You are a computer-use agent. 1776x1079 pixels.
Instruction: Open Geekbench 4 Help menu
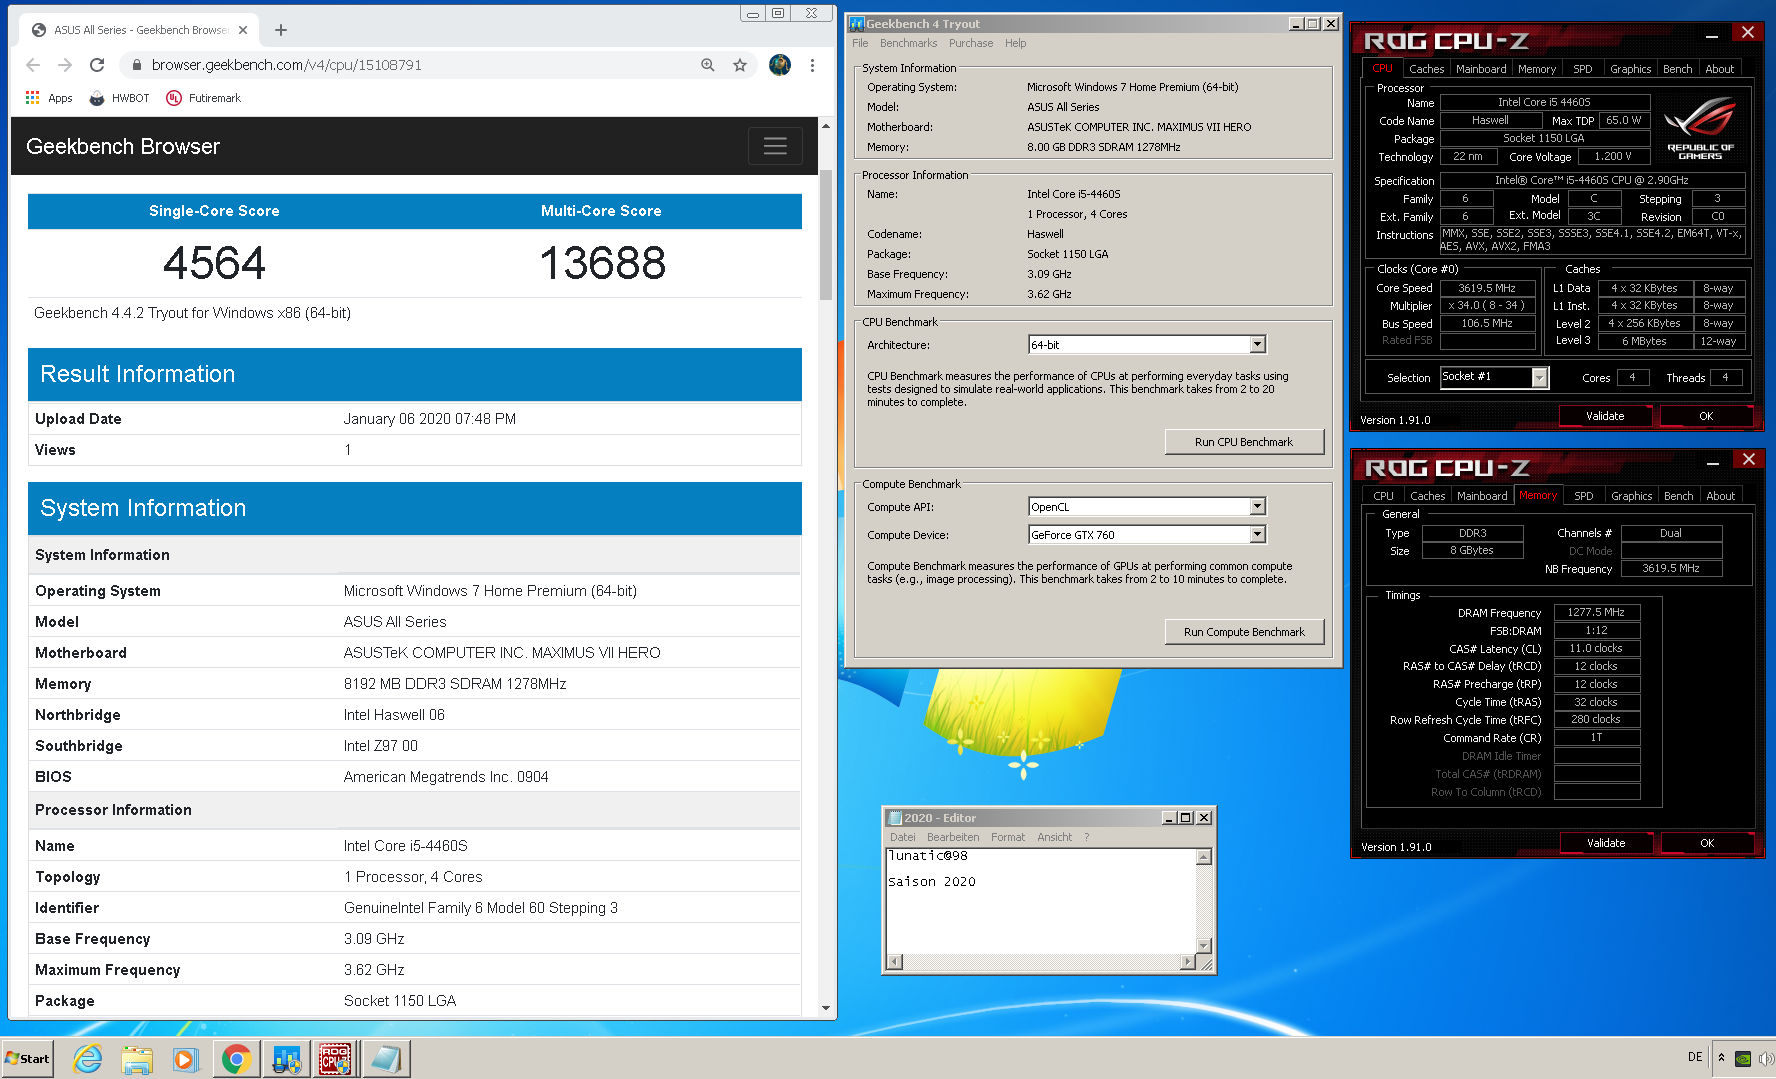coord(1016,43)
